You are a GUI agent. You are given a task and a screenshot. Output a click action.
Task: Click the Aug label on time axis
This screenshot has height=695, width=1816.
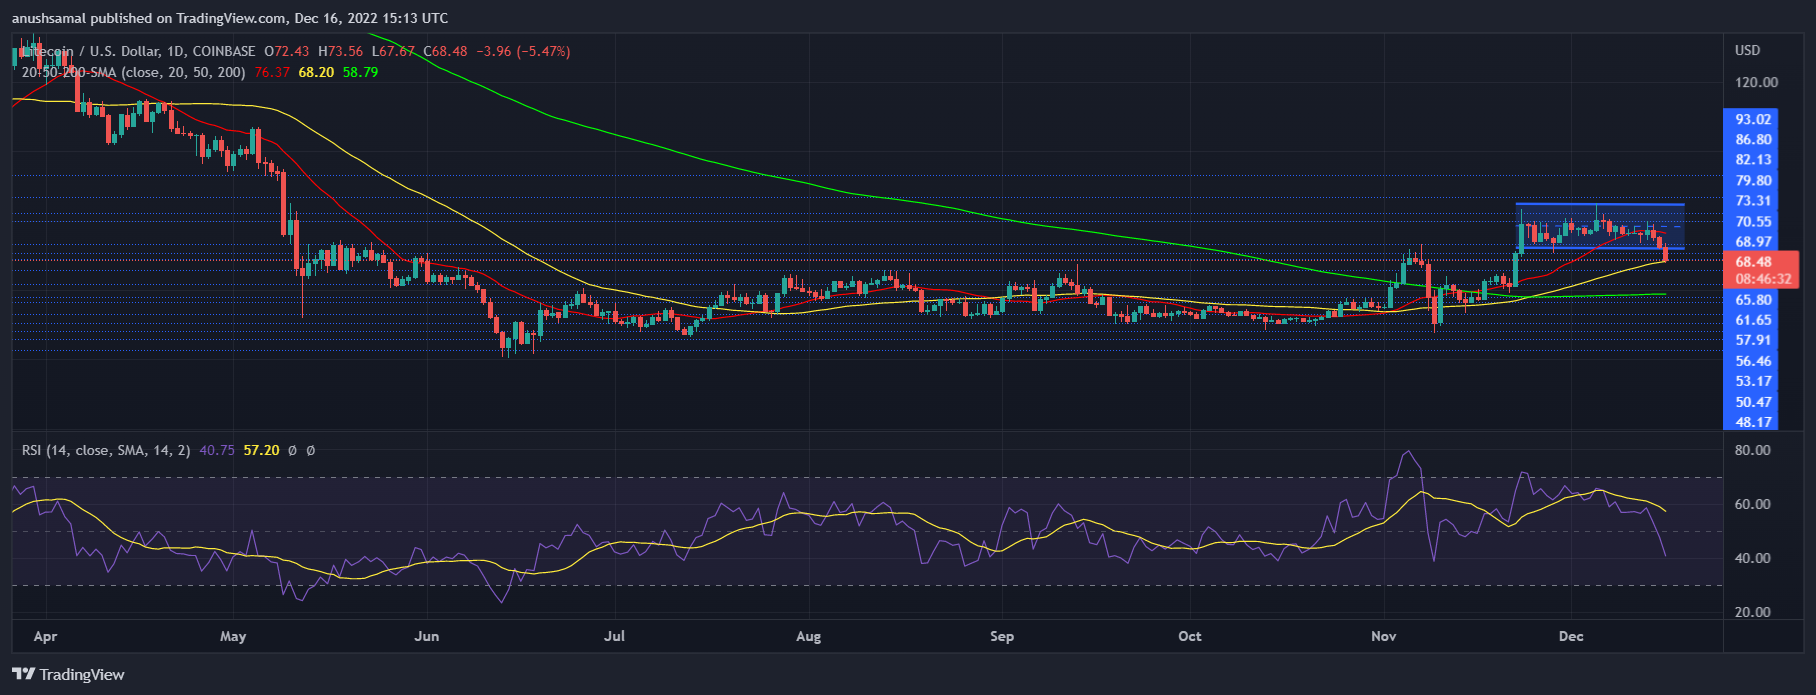808,636
